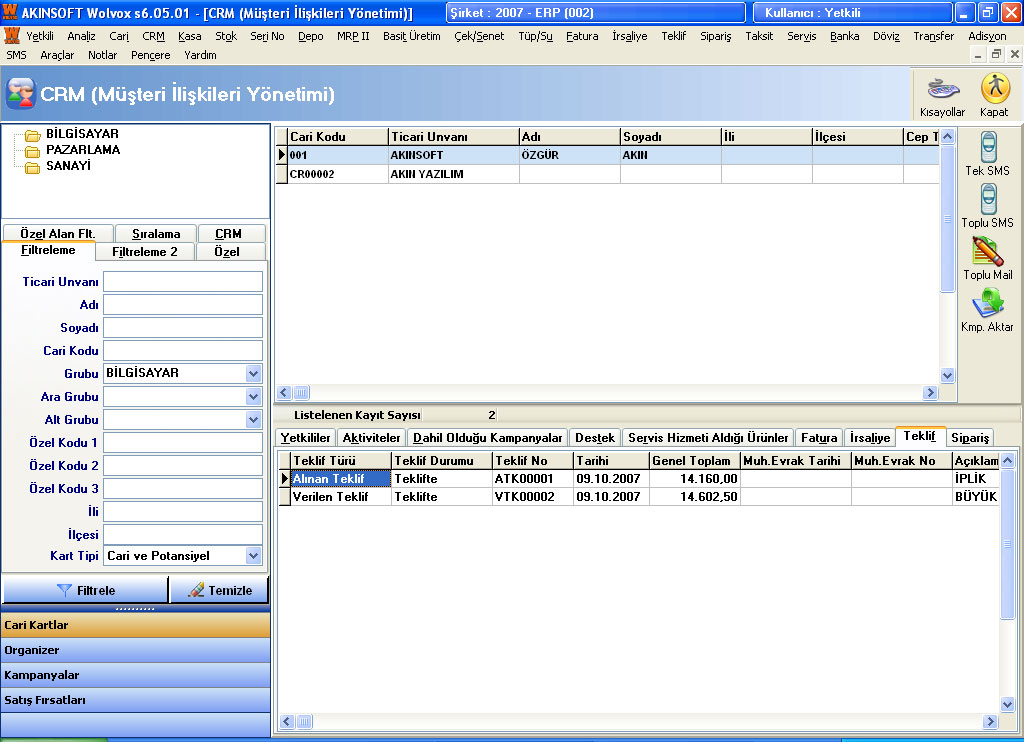Sort by the Genel Toplam column header
This screenshot has width=1024, height=742.
pos(694,460)
